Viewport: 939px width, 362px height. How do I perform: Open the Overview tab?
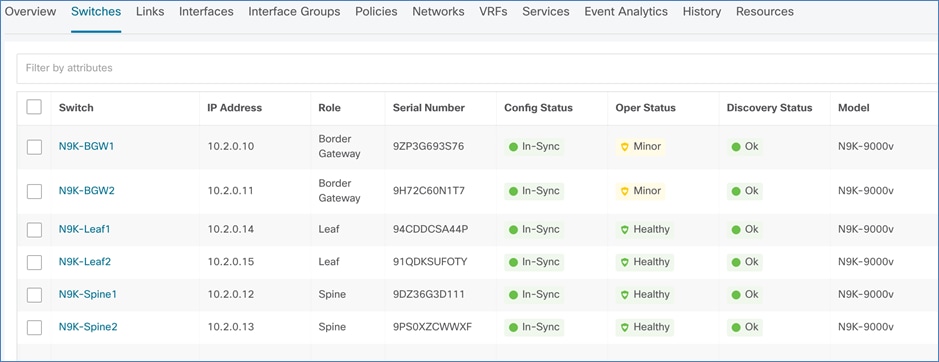point(31,11)
